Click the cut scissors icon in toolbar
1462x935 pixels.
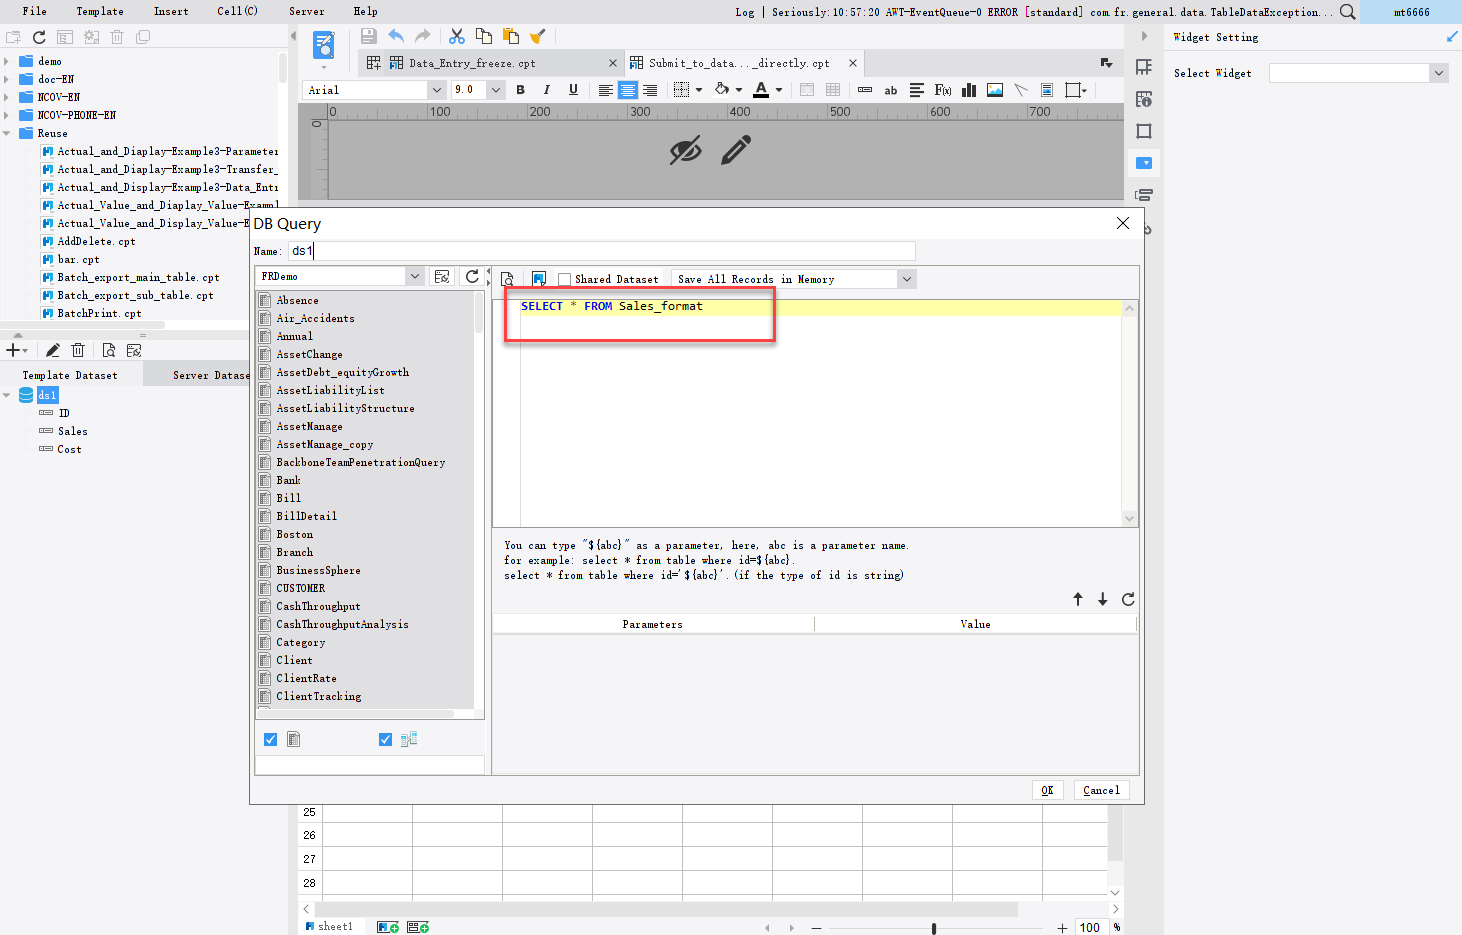[x=457, y=37]
